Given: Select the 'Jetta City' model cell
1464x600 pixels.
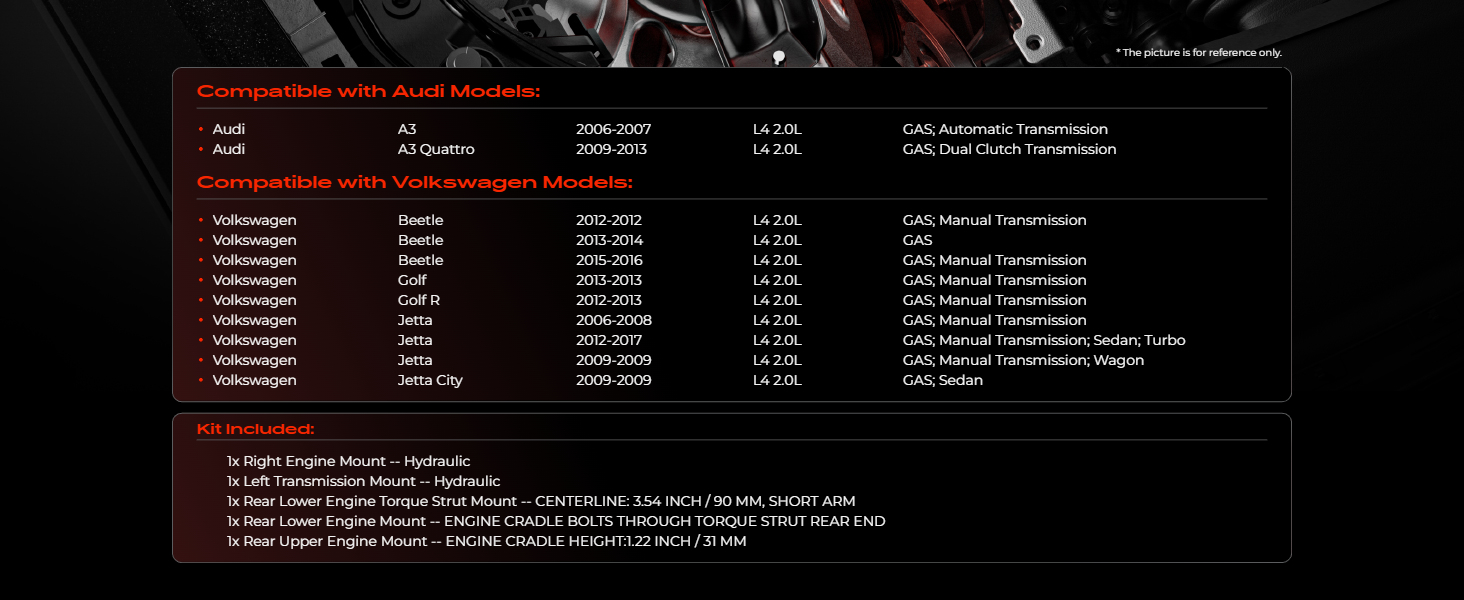Looking at the screenshot, I should point(430,381).
